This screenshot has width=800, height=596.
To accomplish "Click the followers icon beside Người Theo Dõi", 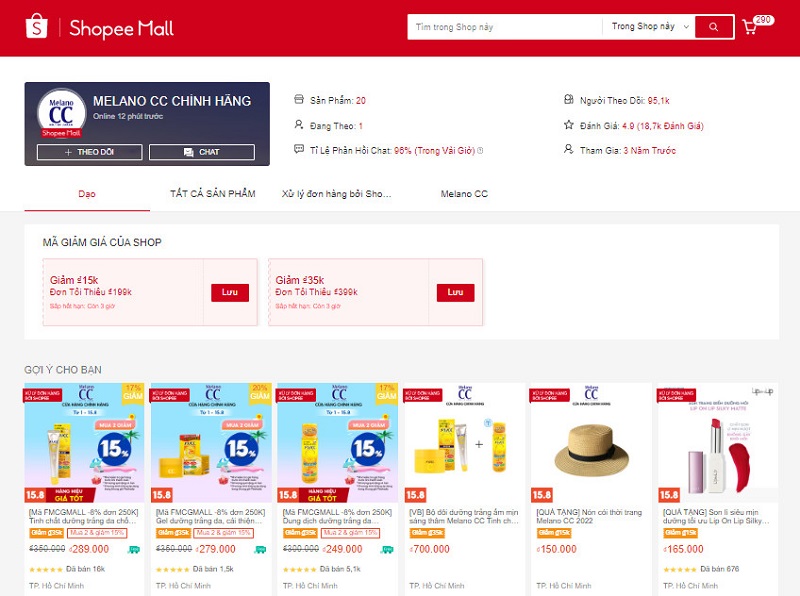I will (569, 100).
